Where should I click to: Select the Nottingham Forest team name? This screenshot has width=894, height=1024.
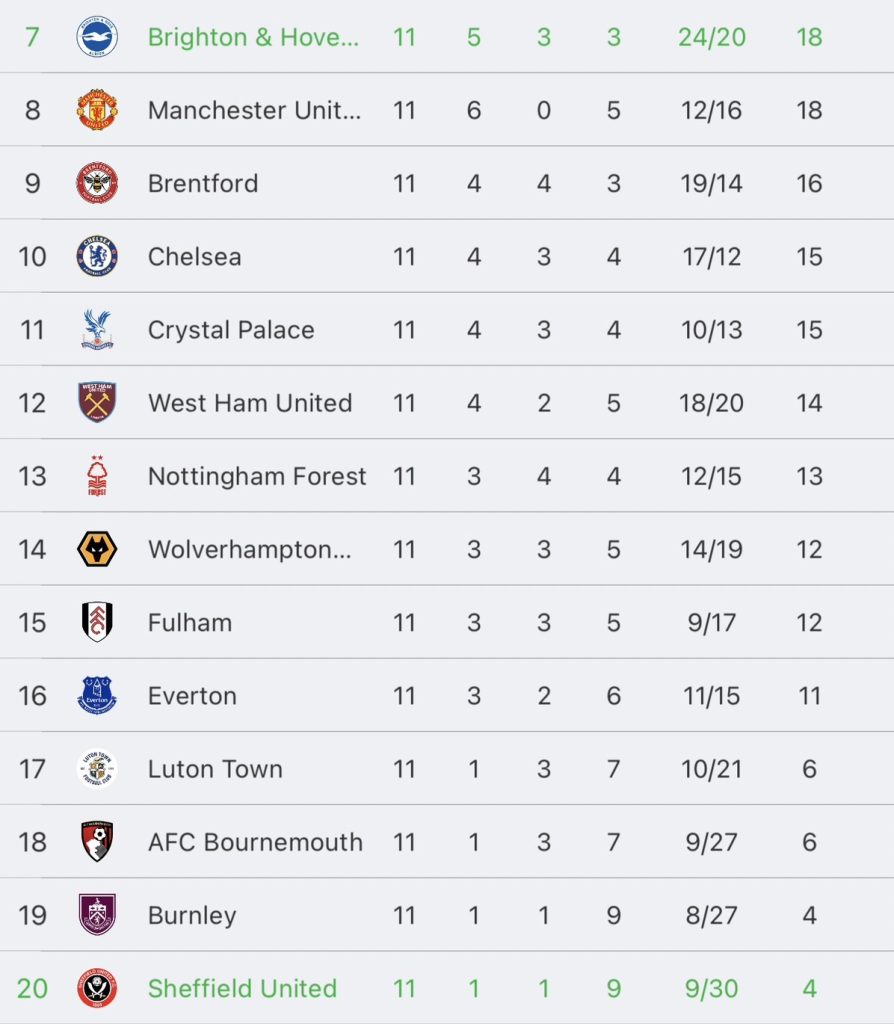tap(257, 477)
